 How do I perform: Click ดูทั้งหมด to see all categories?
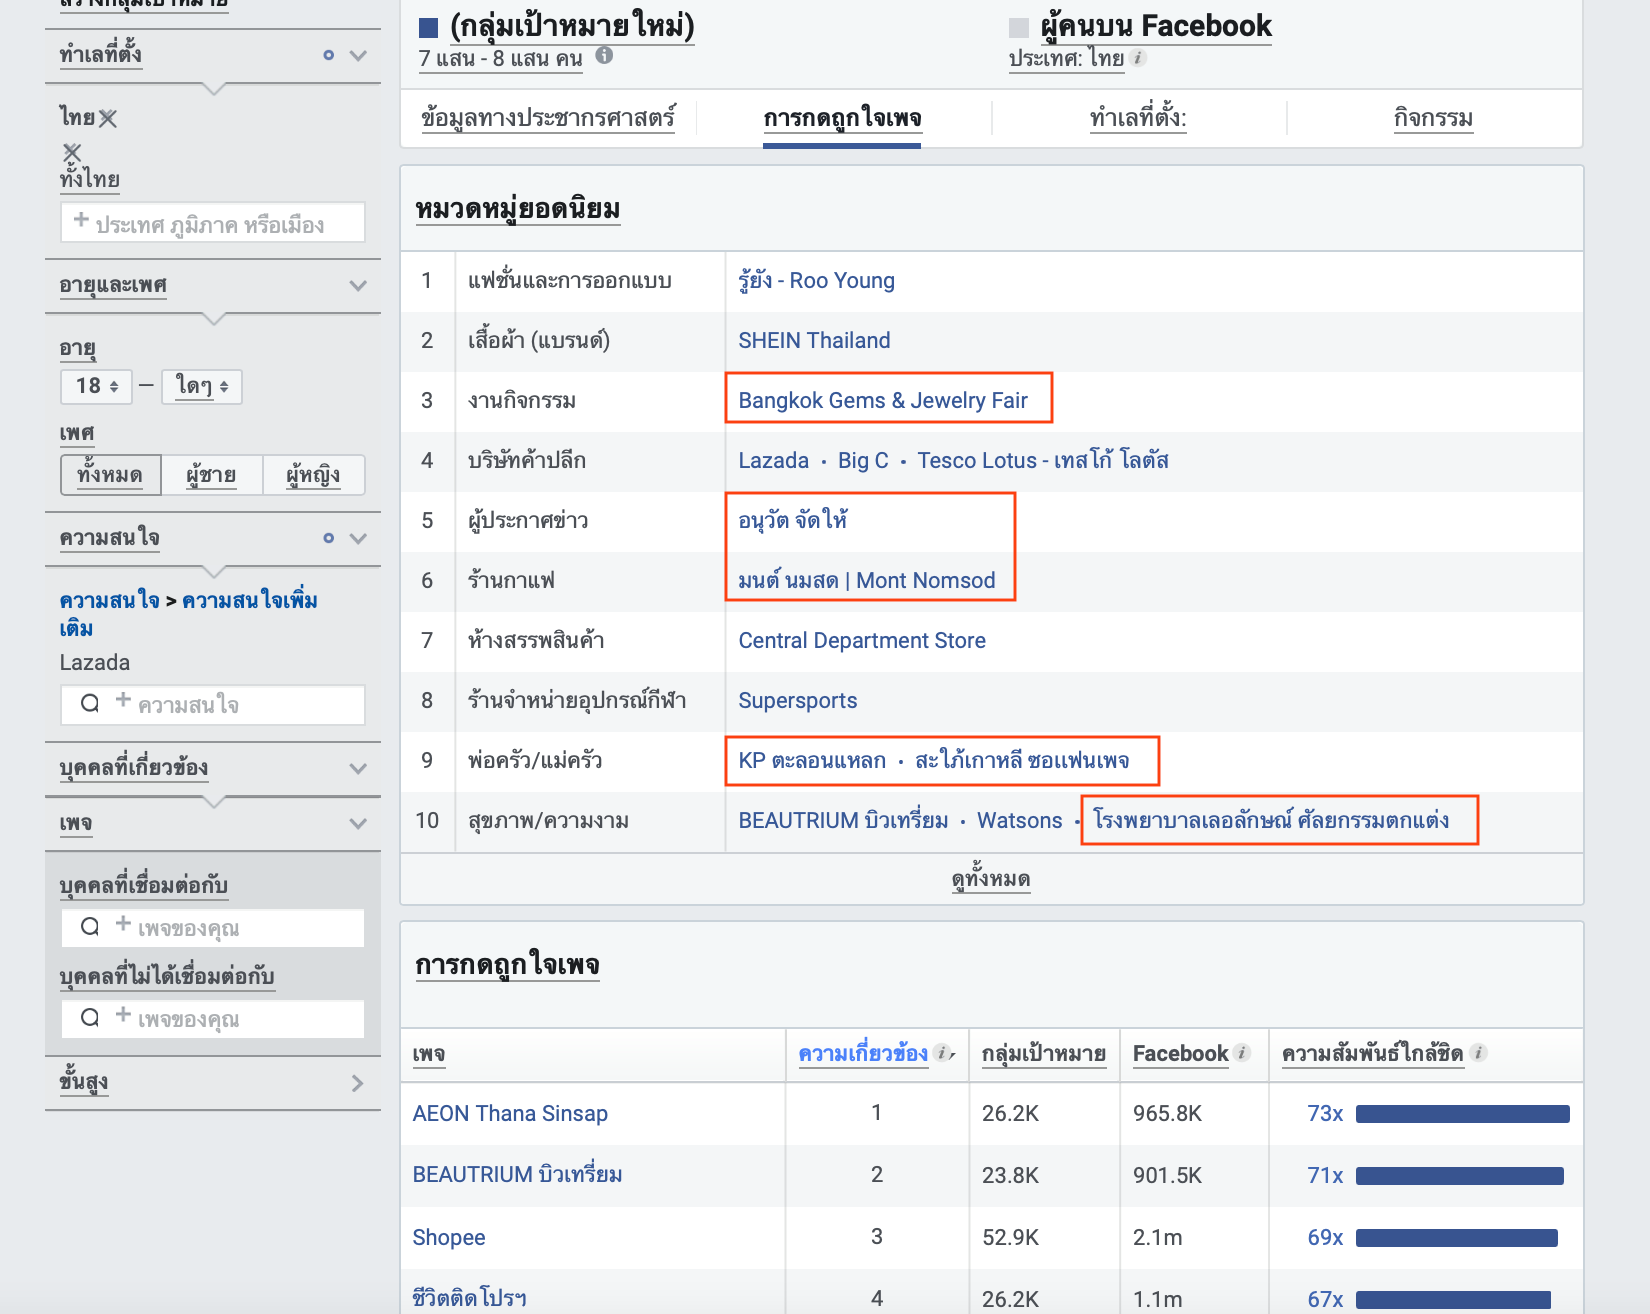pos(991,879)
